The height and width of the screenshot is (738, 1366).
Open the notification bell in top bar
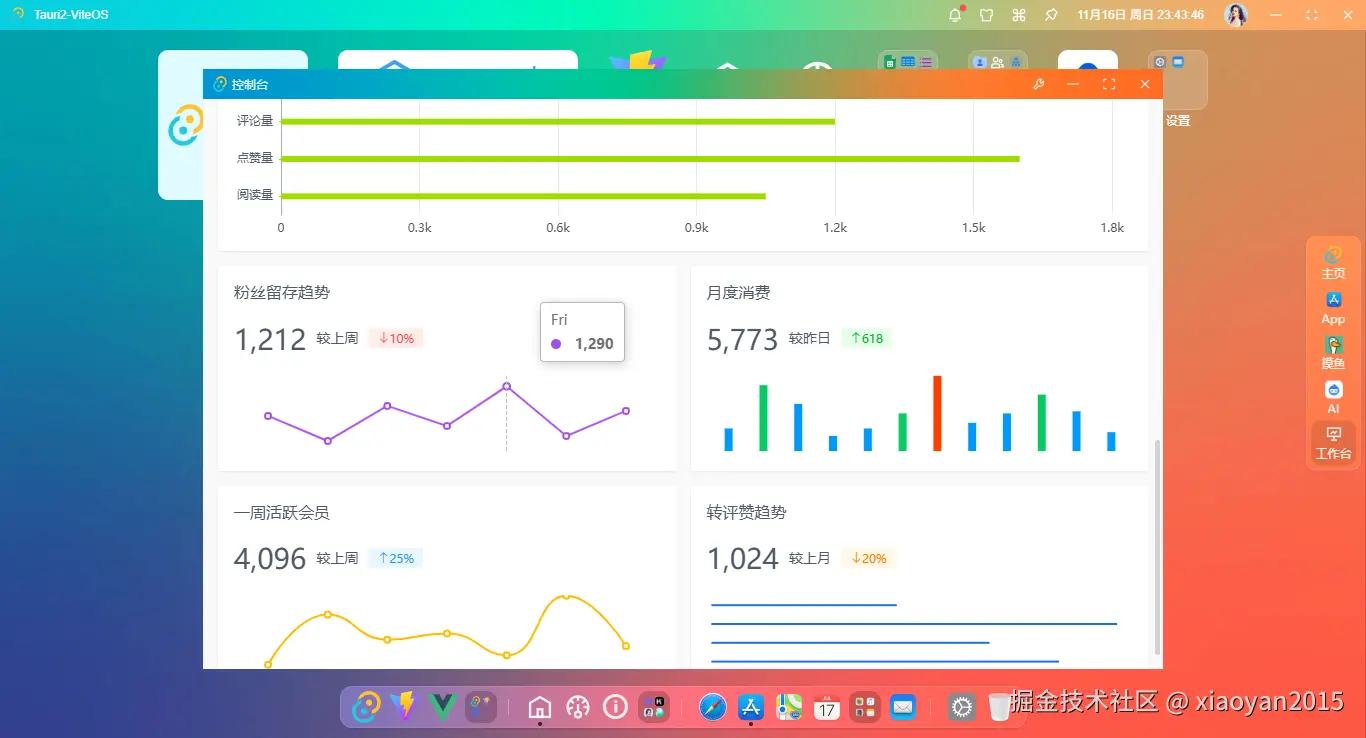click(x=955, y=15)
